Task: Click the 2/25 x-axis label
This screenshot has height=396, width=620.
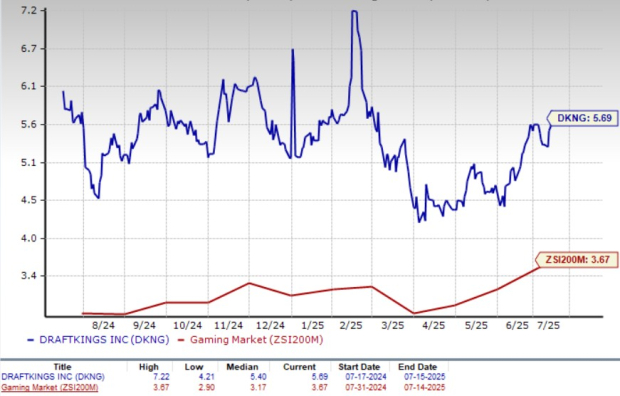Action: (x=351, y=326)
